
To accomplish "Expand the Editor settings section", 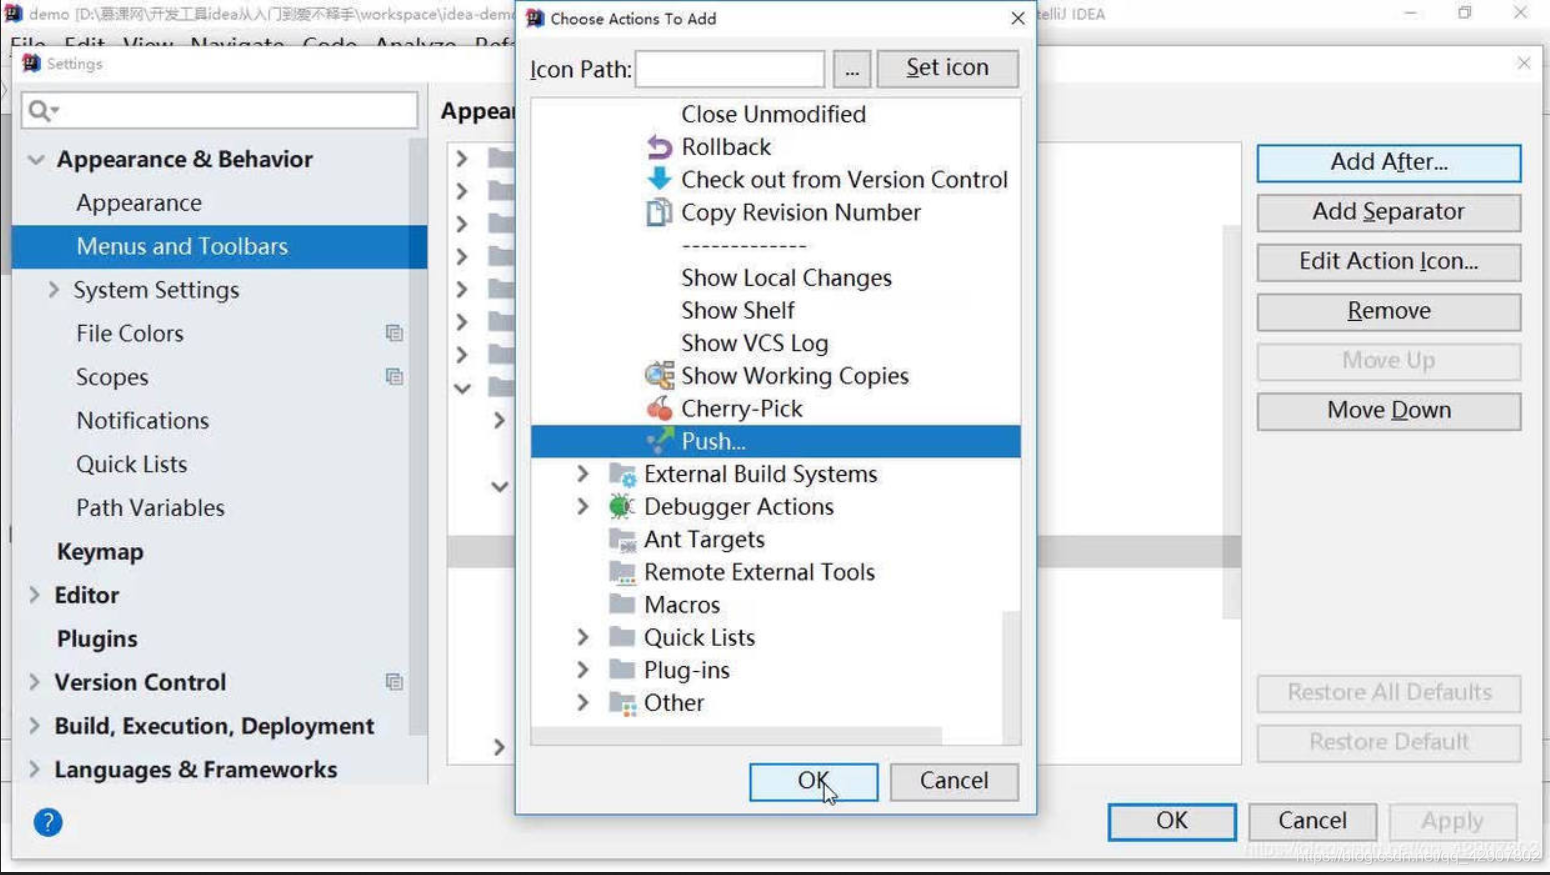I will [x=34, y=595].
